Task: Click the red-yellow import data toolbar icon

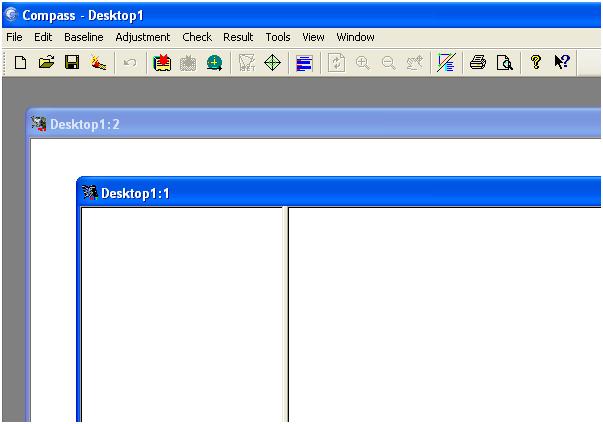Action: coord(162,63)
